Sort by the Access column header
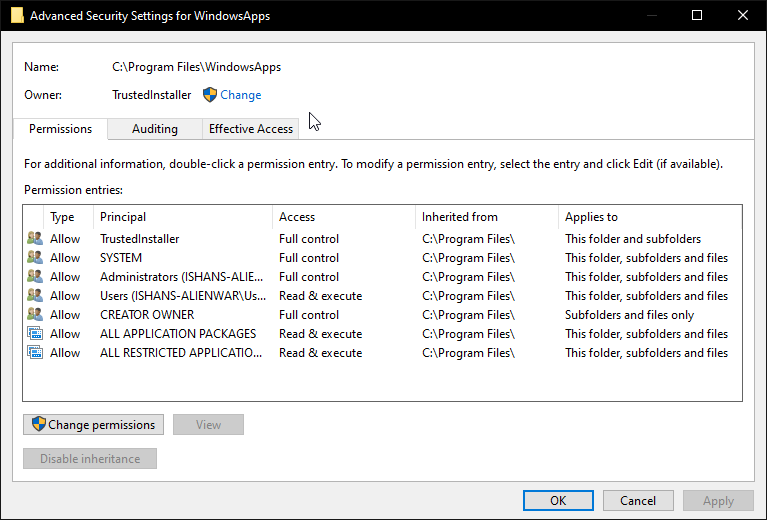The width and height of the screenshot is (767, 520). pyautogui.click(x=344, y=217)
